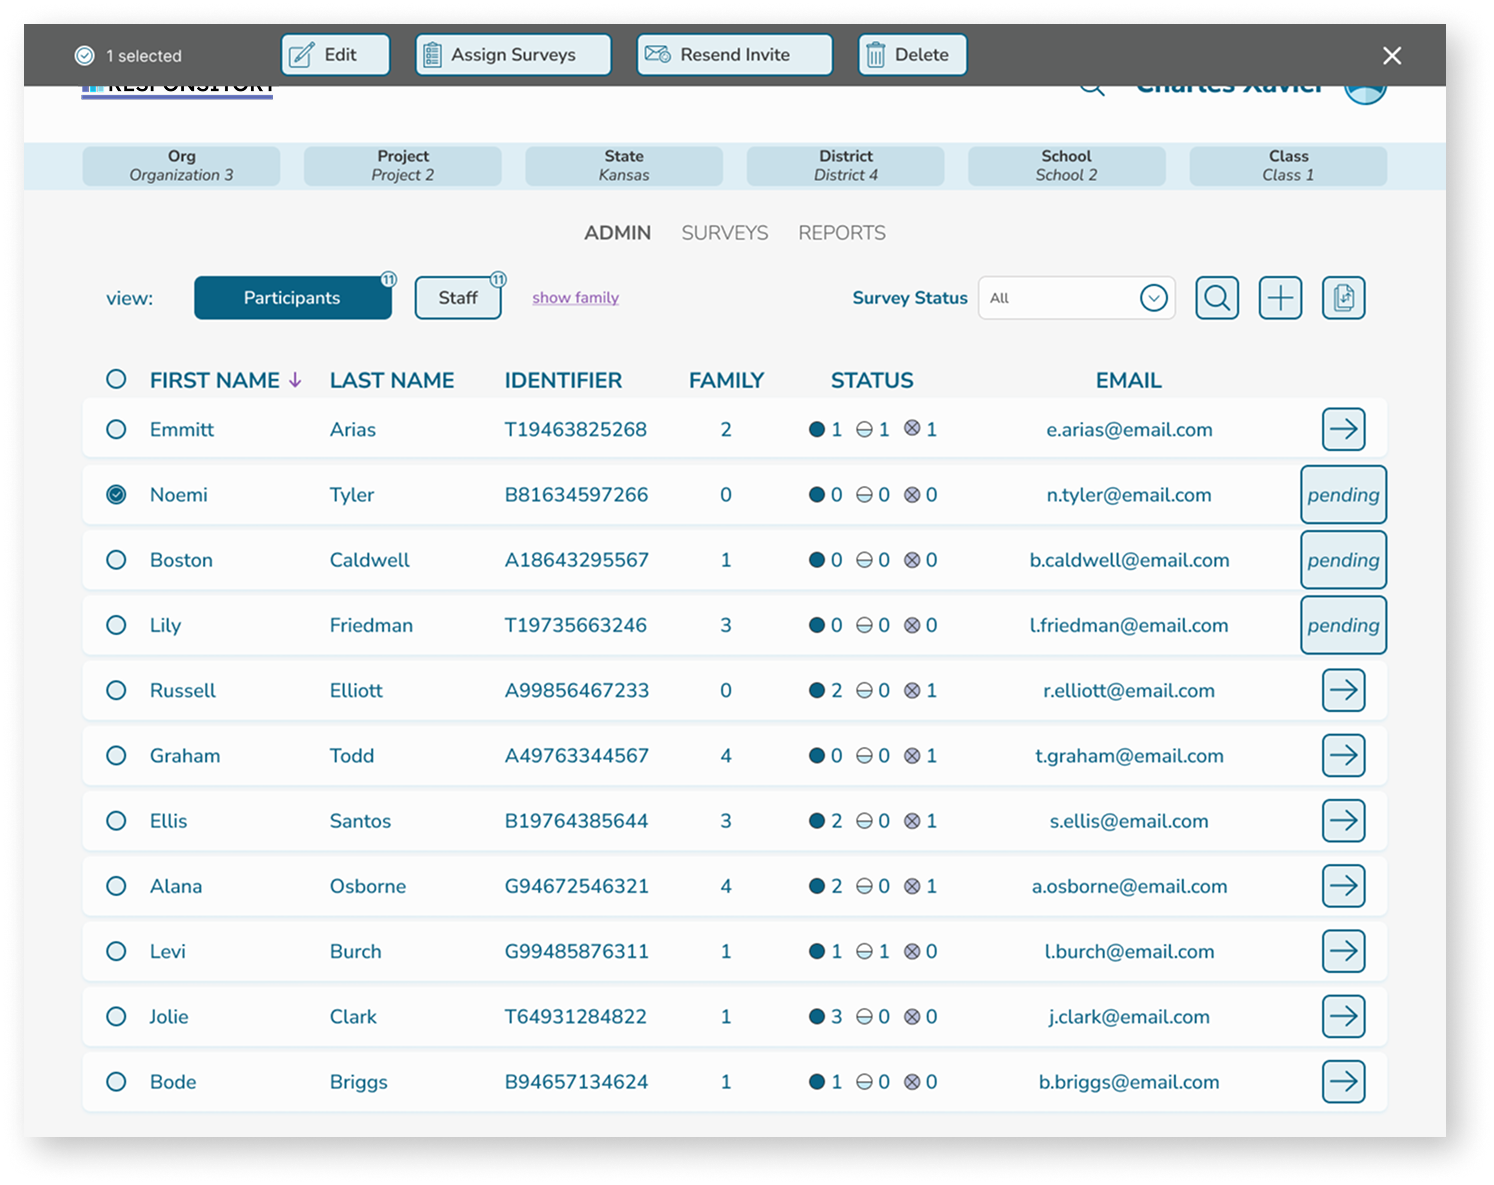This screenshot has height=1185, width=1494.
Task: Open Levi Burch details arrow
Action: pyautogui.click(x=1343, y=951)
